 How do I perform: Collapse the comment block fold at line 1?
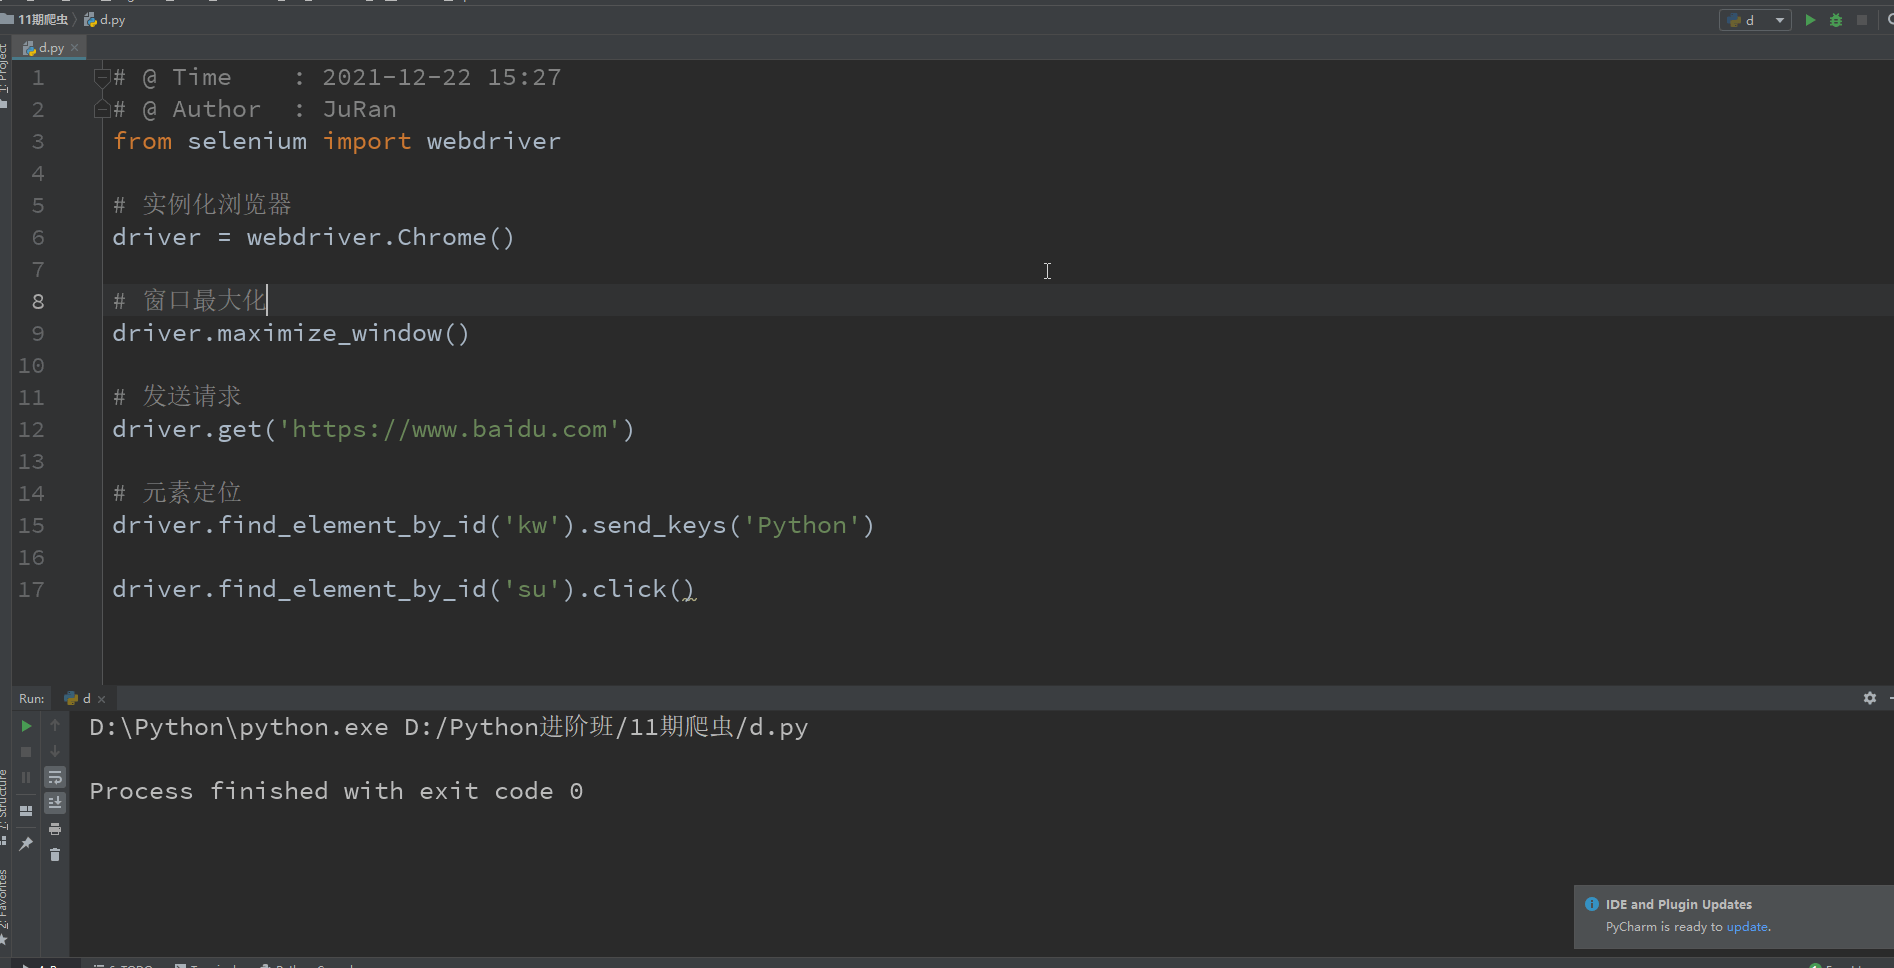(x=101, y=77)
